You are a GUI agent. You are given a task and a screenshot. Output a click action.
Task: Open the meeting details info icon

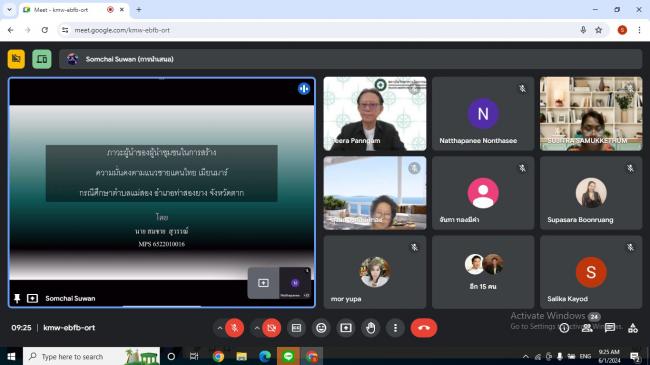click(564, 328)
